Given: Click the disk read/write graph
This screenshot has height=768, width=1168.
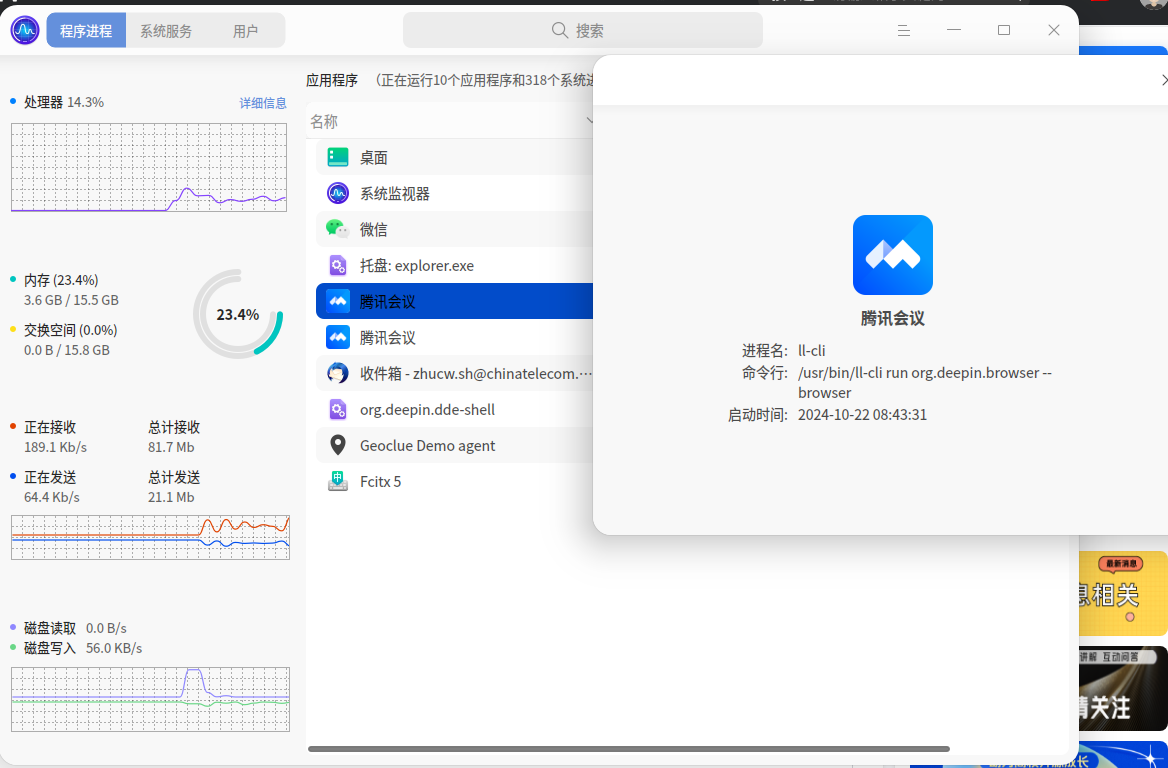Looking at the screenshot, I should (x=150, y=699).
